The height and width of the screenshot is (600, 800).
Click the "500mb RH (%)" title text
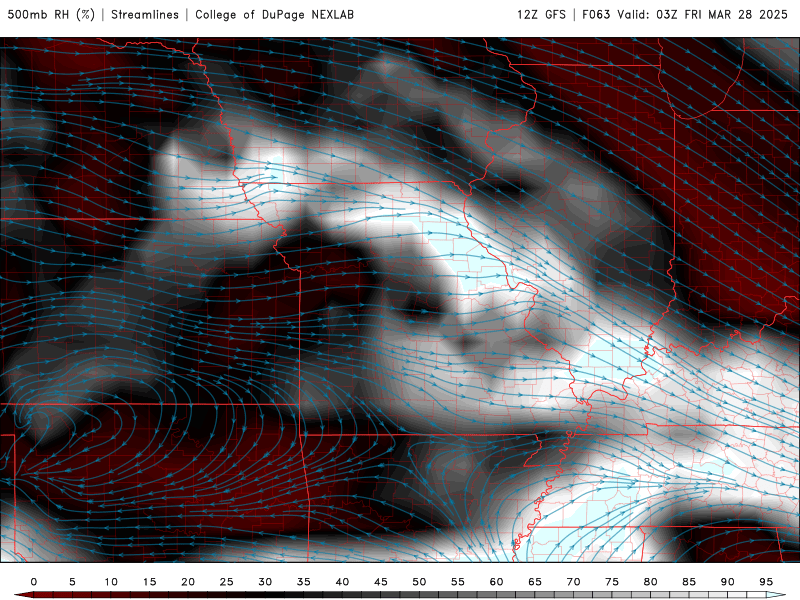(51, 14)
